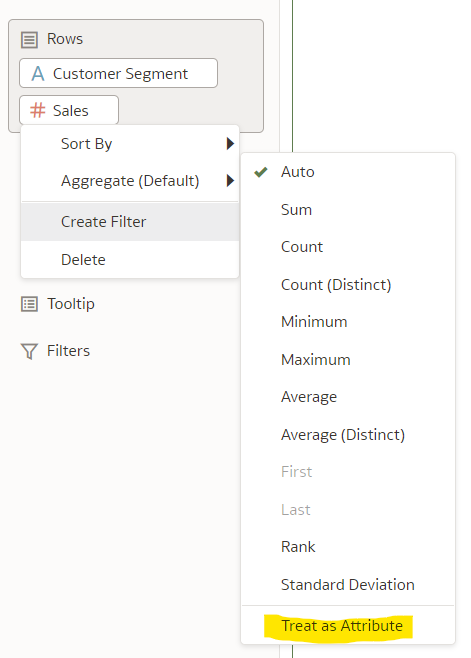
Task: Set aggregation to Count (Distinct)
Action: (348, 285)
